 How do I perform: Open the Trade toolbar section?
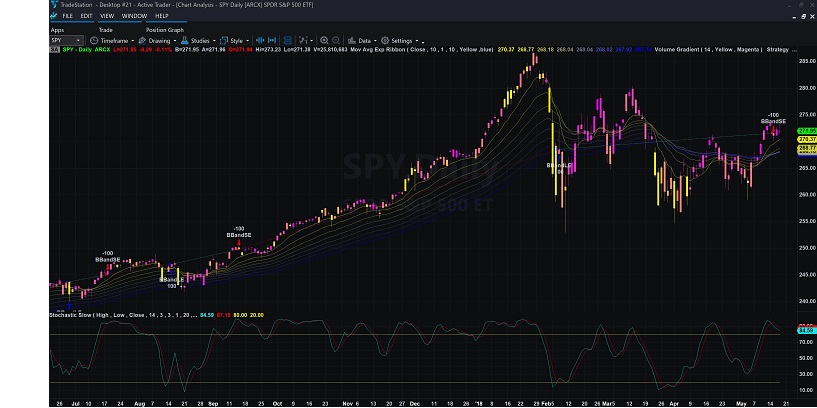click(106, 30)
